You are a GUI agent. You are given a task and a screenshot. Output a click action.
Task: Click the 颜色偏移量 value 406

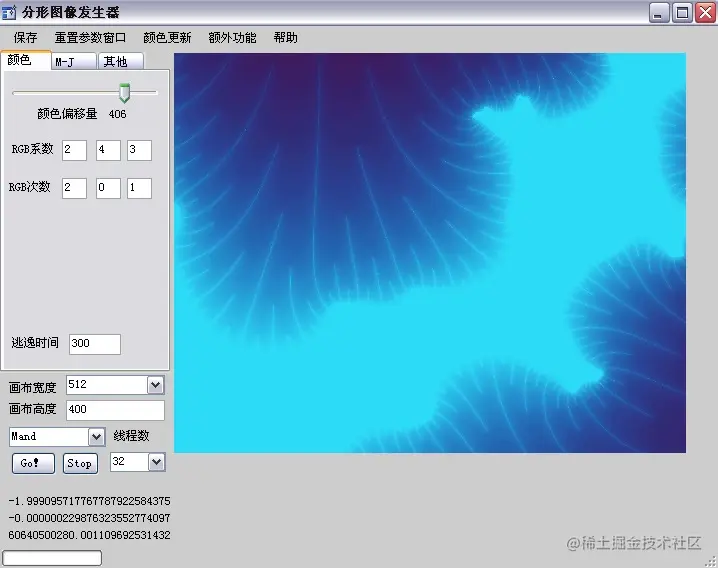[x=118, y=114]
